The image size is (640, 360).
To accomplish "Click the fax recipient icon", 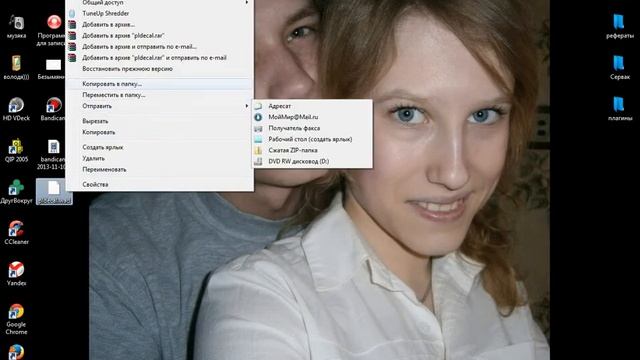I will 258,128.
